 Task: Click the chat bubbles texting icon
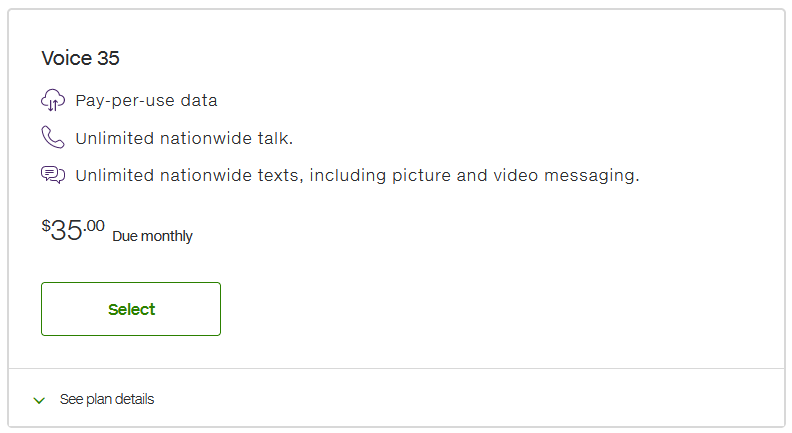(x=53, y=176)
